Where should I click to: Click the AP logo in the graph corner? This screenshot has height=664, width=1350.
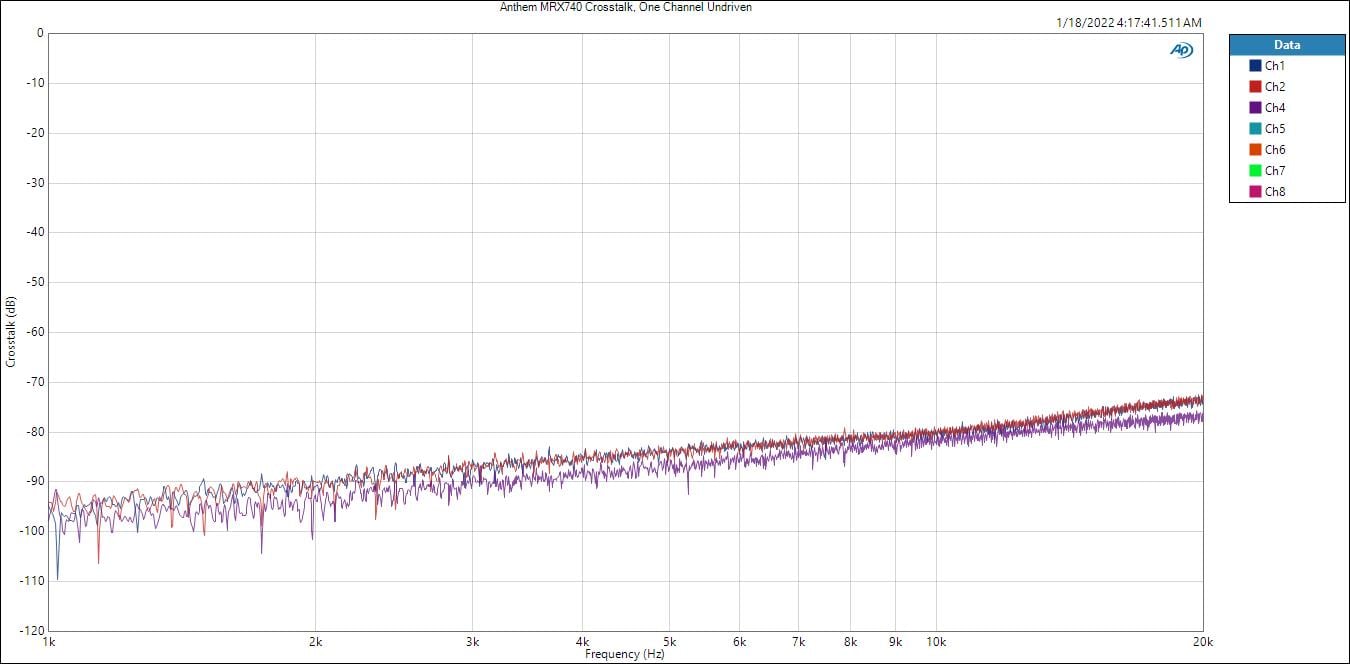pos(1182,50)
